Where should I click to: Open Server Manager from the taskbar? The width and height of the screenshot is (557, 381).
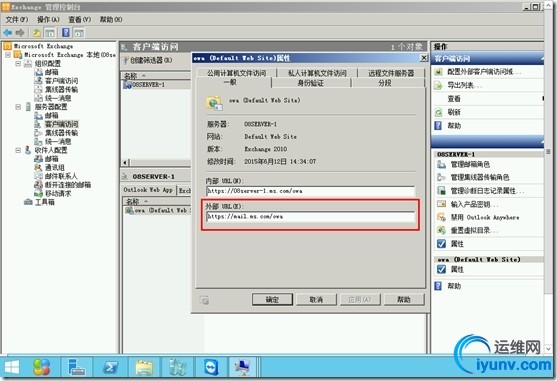tap(77, 368)
